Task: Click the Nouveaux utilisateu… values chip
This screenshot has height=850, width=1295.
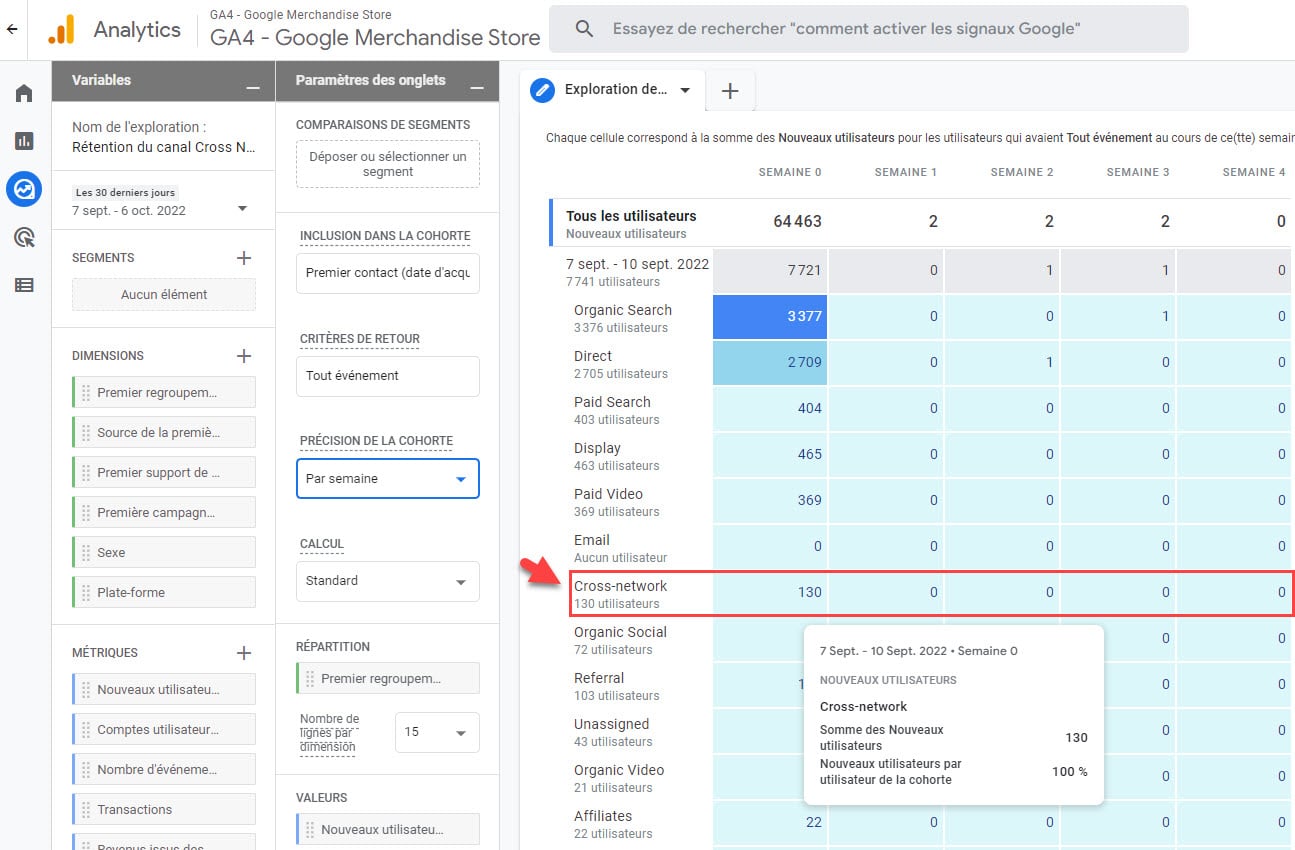Action: (x=388, y=829)
